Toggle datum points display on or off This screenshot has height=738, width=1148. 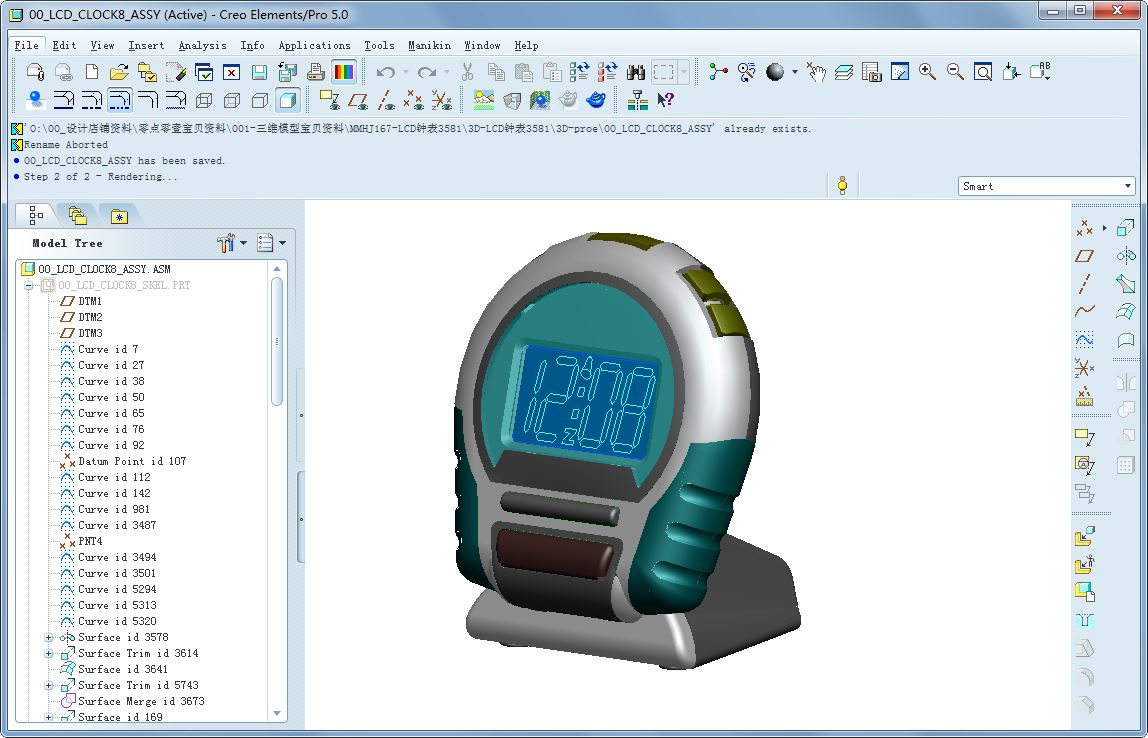(413, 100)
